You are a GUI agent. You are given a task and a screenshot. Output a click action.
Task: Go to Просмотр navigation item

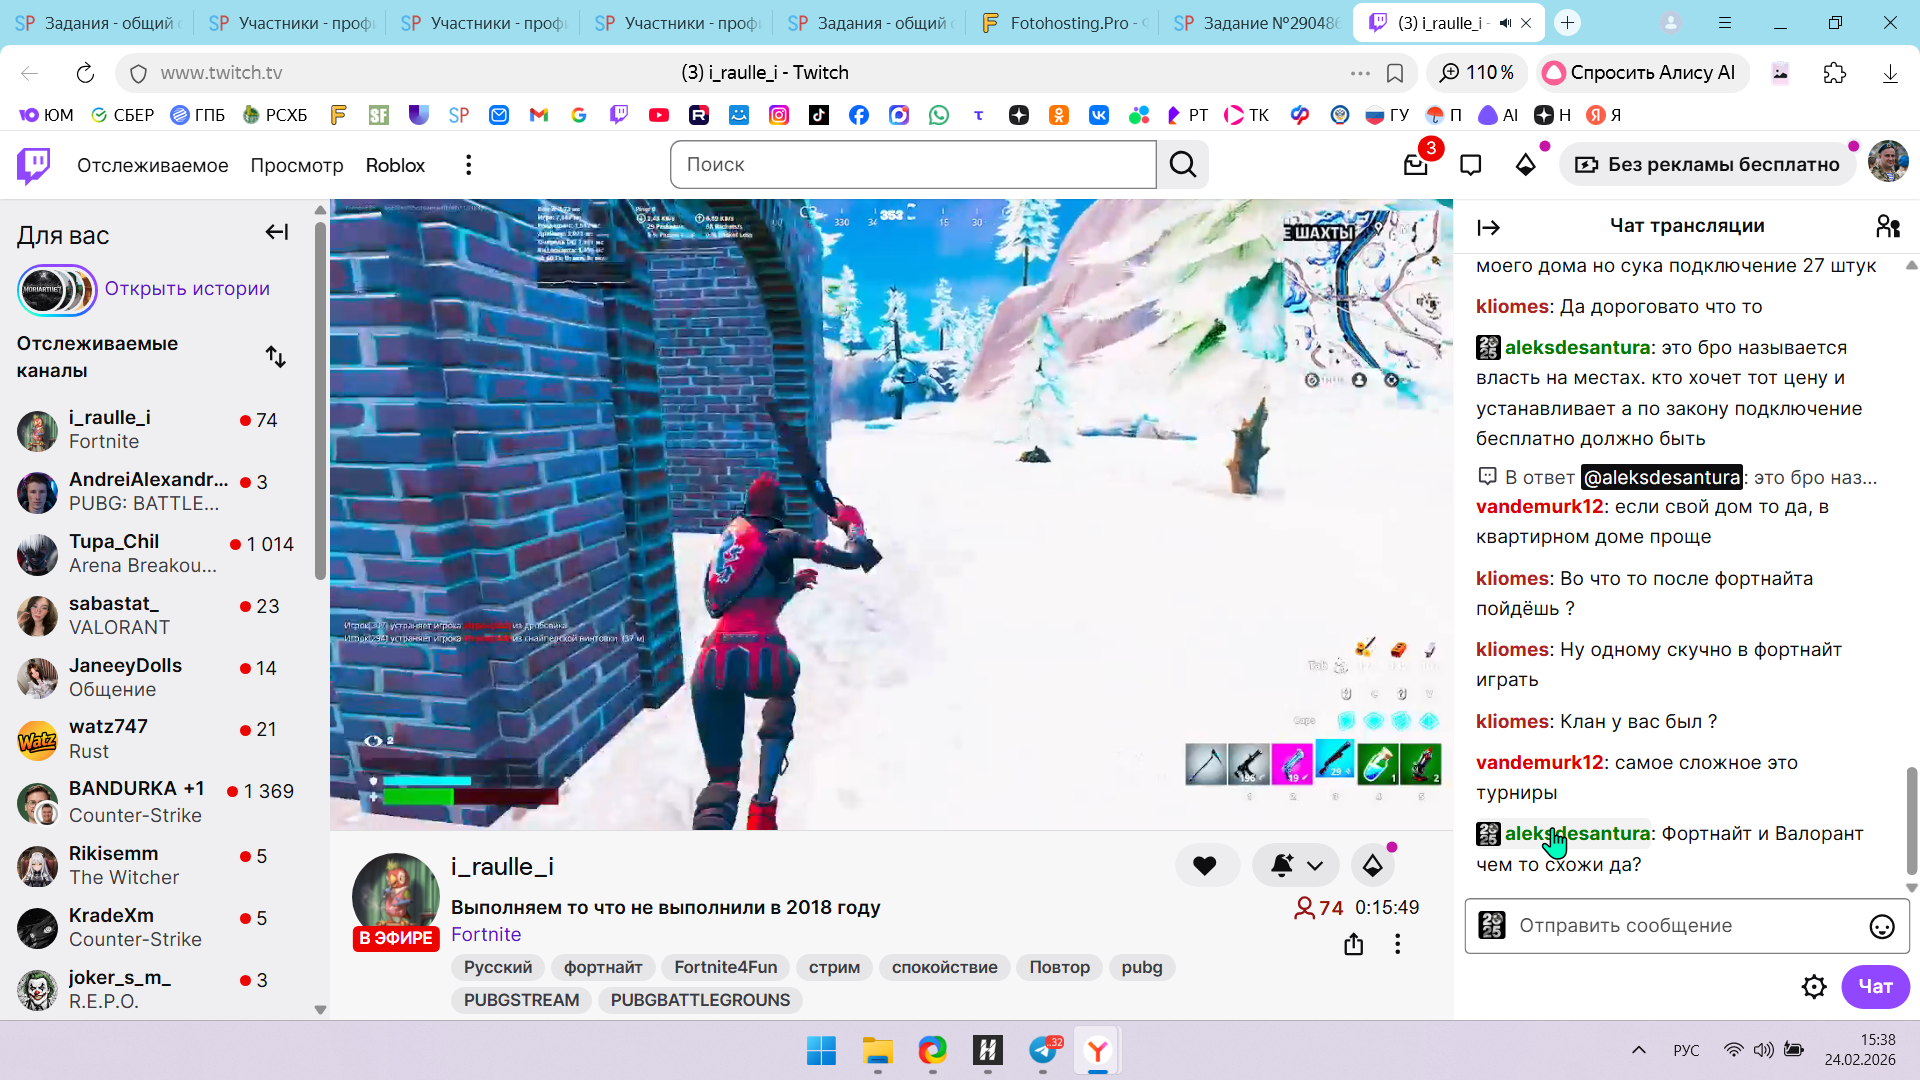296,165
